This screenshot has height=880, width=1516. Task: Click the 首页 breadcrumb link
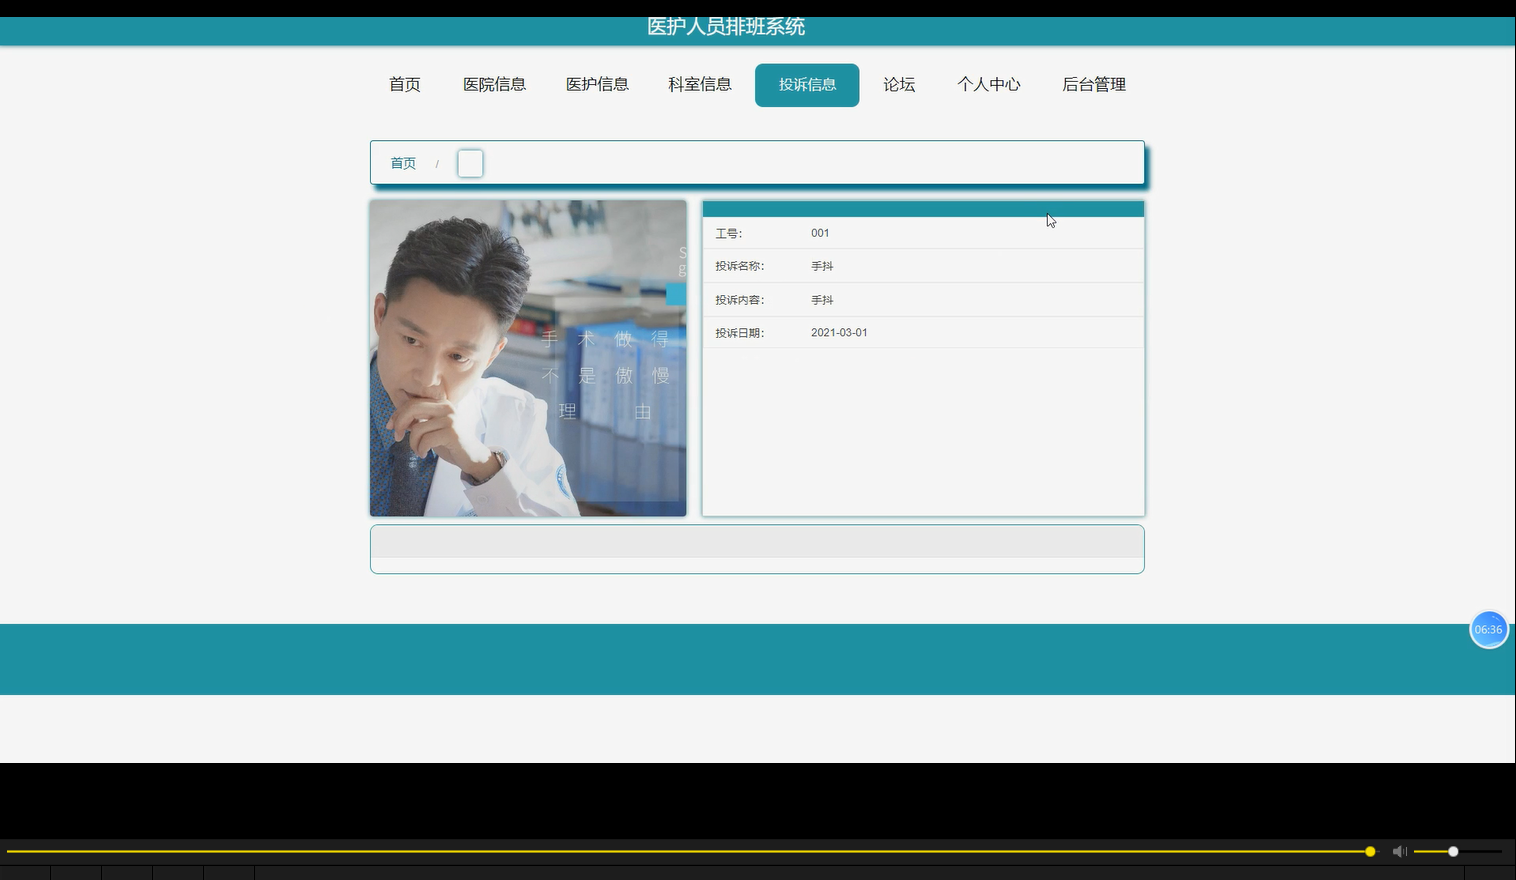403,163
